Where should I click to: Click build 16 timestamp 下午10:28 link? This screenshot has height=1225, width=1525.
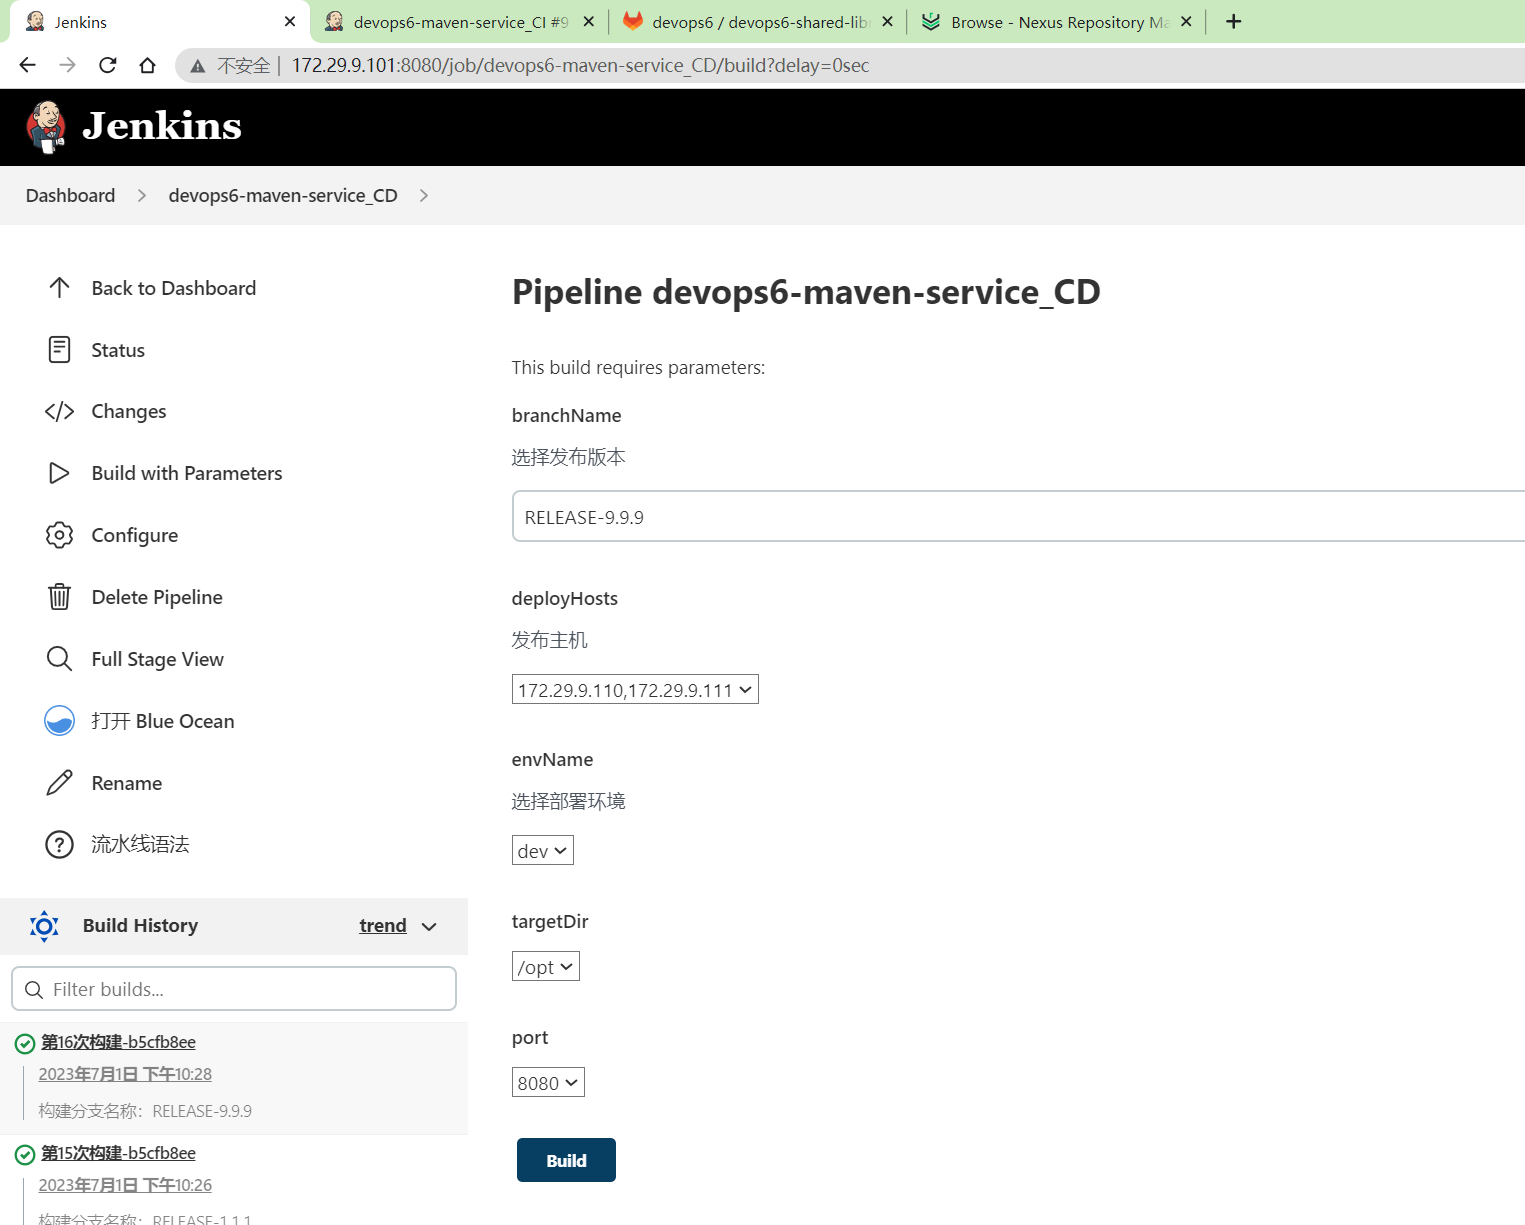point(125,1074)
